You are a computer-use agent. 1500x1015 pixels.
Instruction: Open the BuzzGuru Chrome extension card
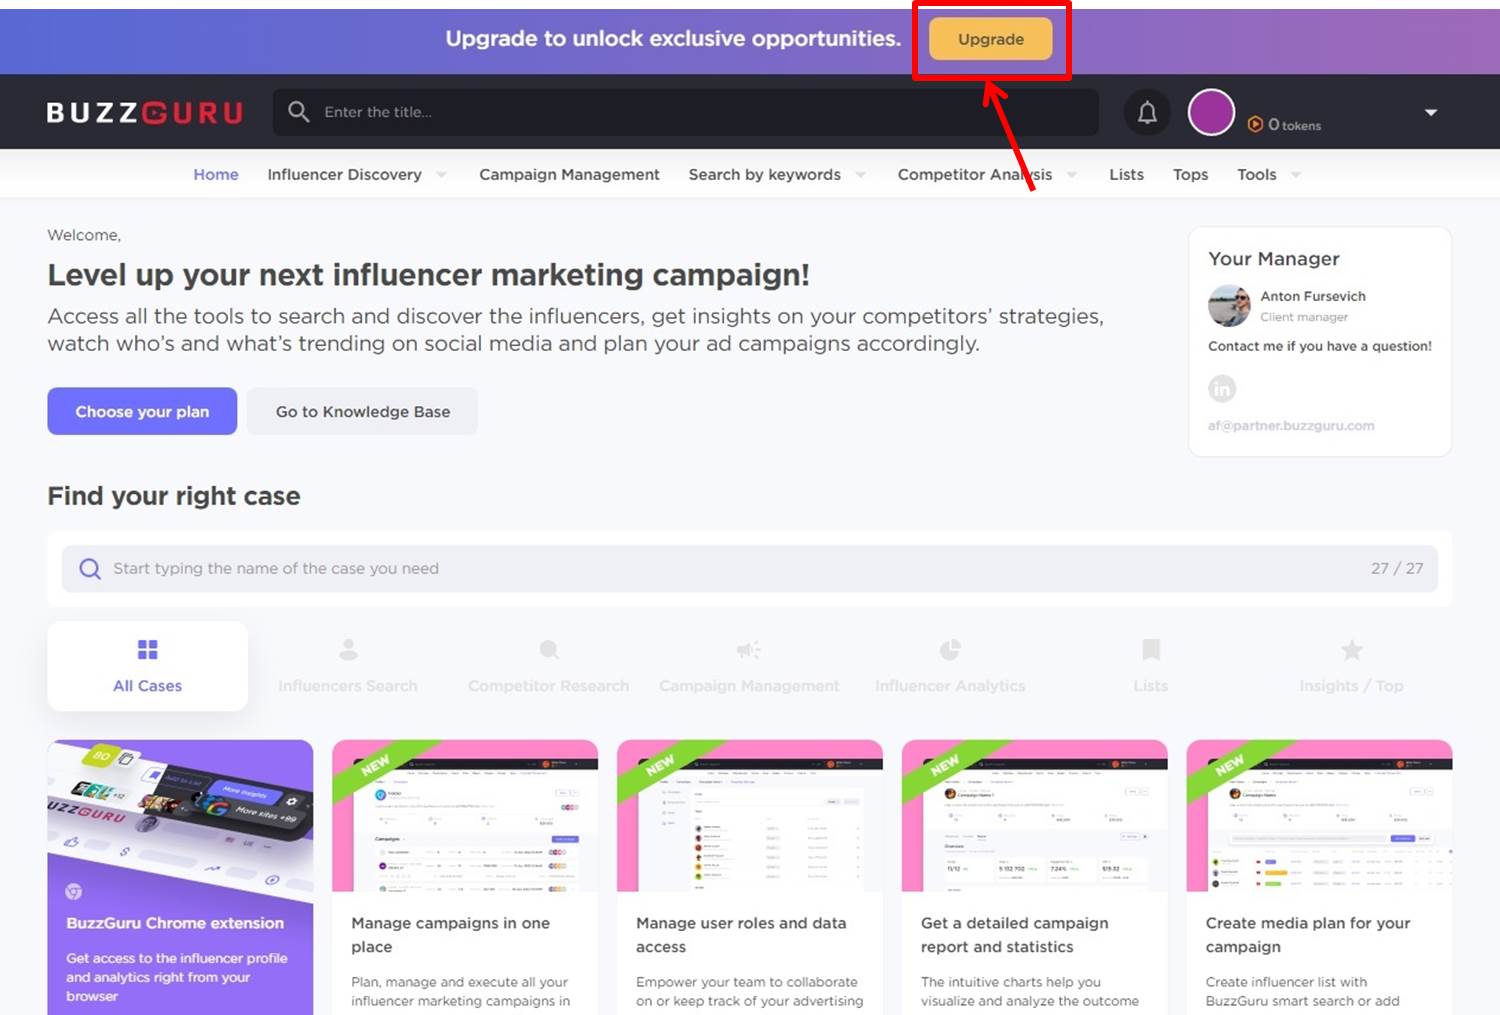click(x=180, y=877)
